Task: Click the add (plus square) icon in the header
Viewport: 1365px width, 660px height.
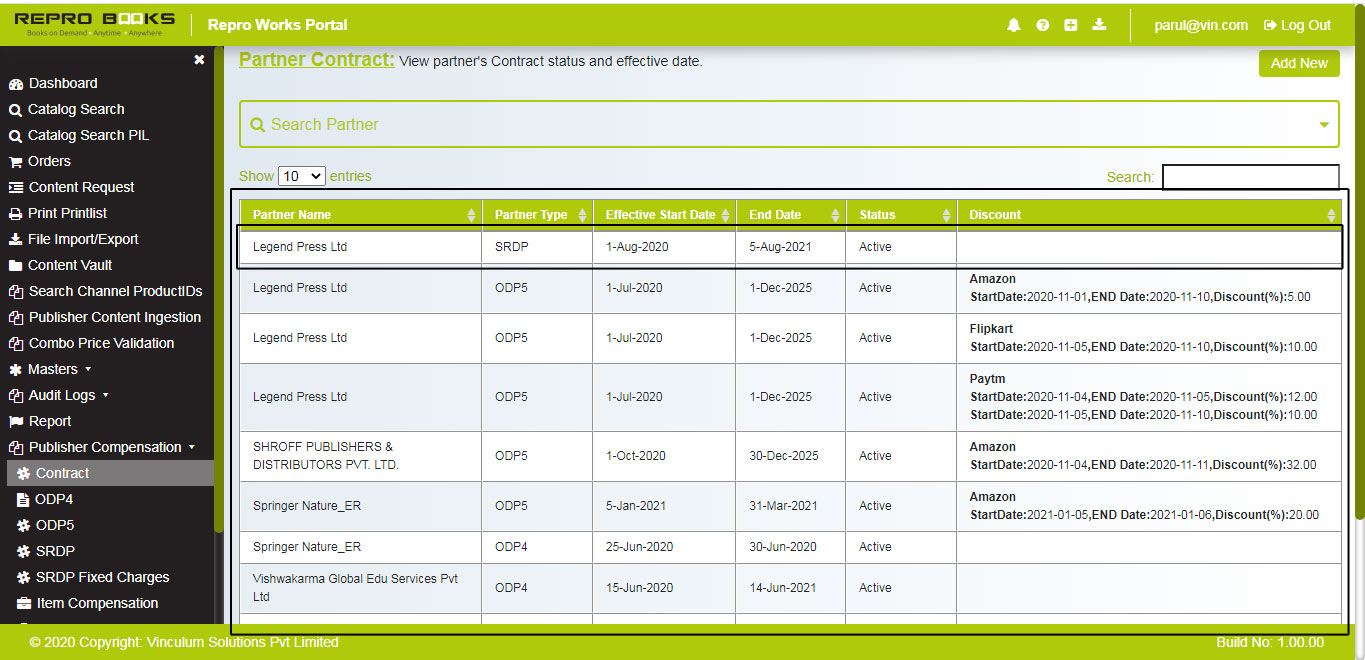Action: tap(1070, 25)
